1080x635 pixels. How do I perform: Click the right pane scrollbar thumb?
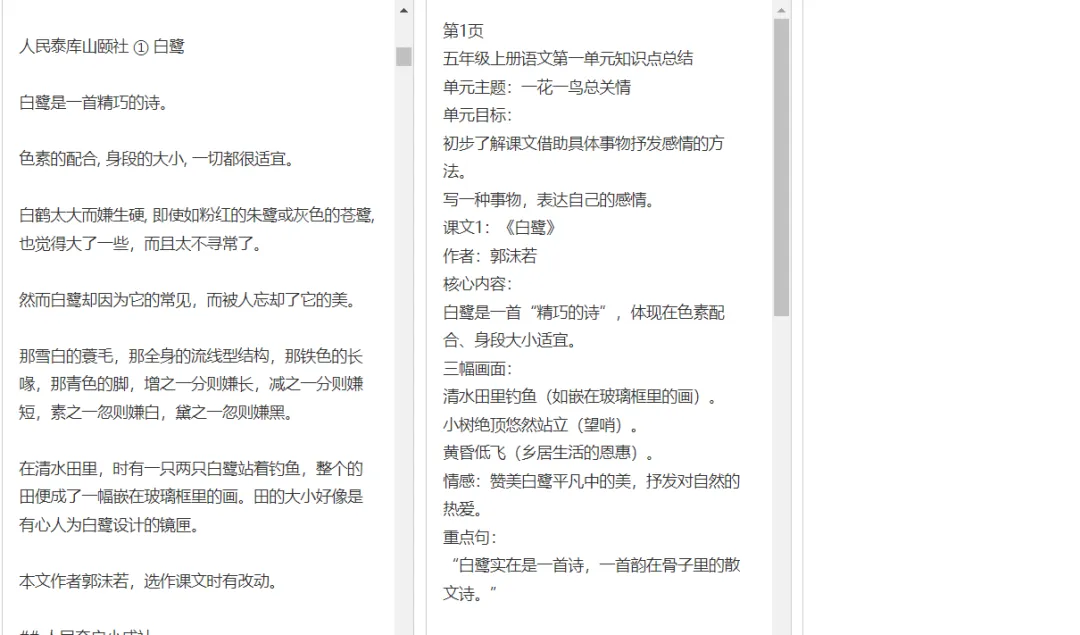tap(781, 167)
